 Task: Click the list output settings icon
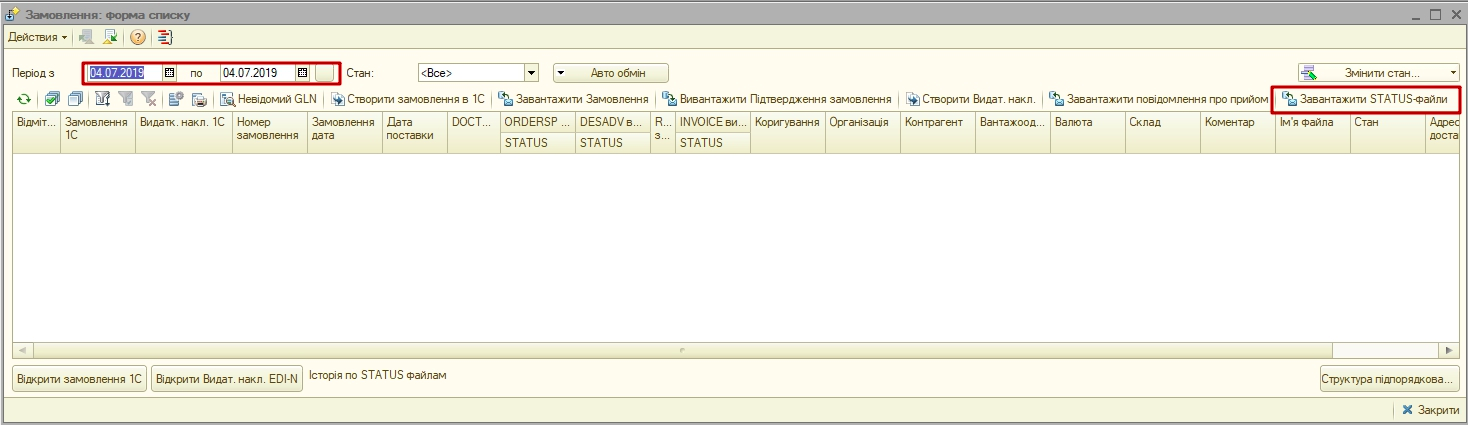point(176,99)
